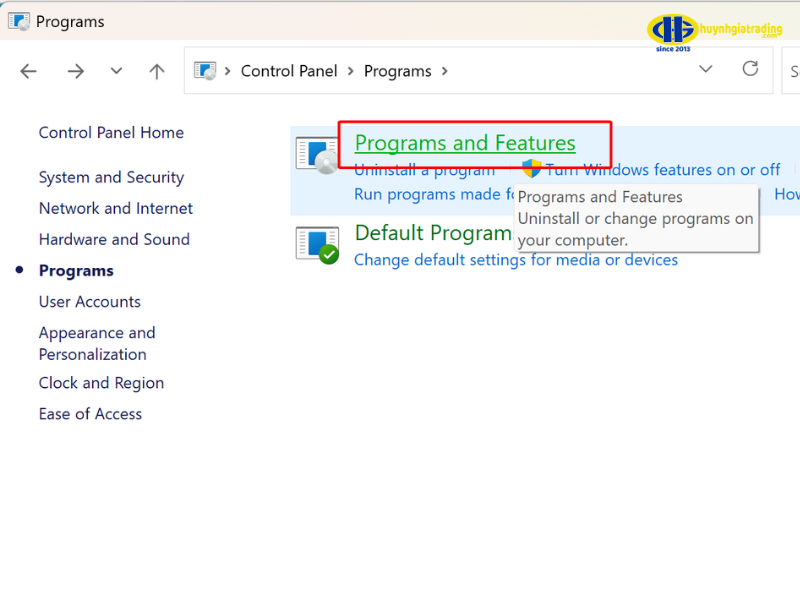
Task: Click the Default Programs icon
Action: tap(317, 244)
